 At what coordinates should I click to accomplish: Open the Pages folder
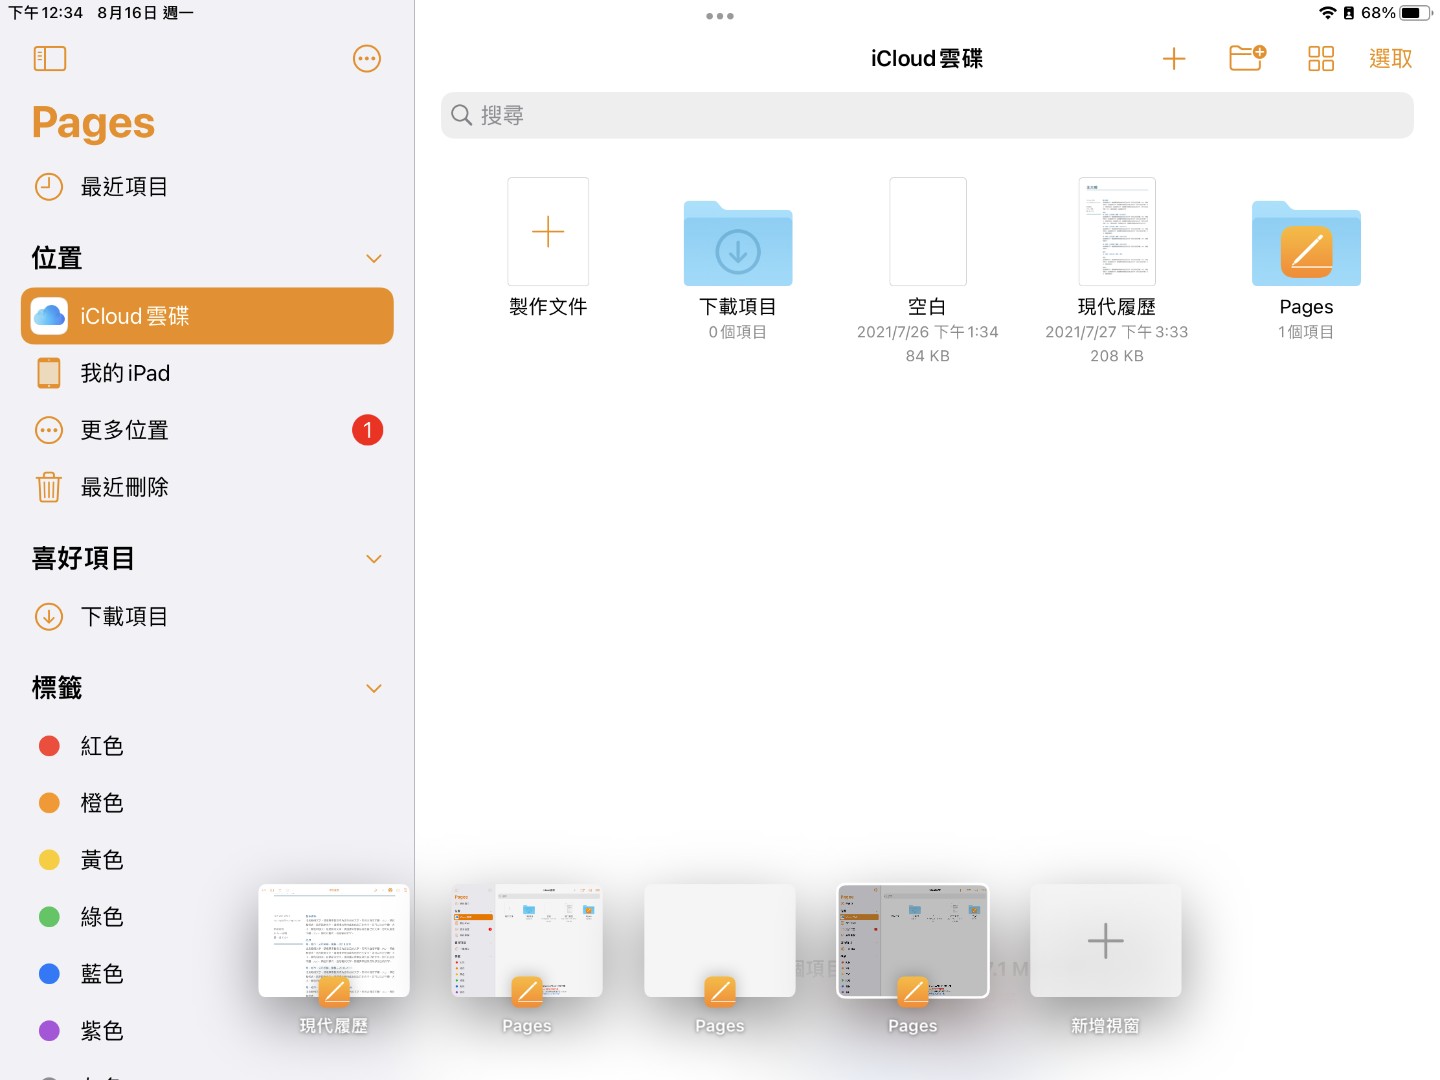pyautogui.click(x=1305, y=245)
